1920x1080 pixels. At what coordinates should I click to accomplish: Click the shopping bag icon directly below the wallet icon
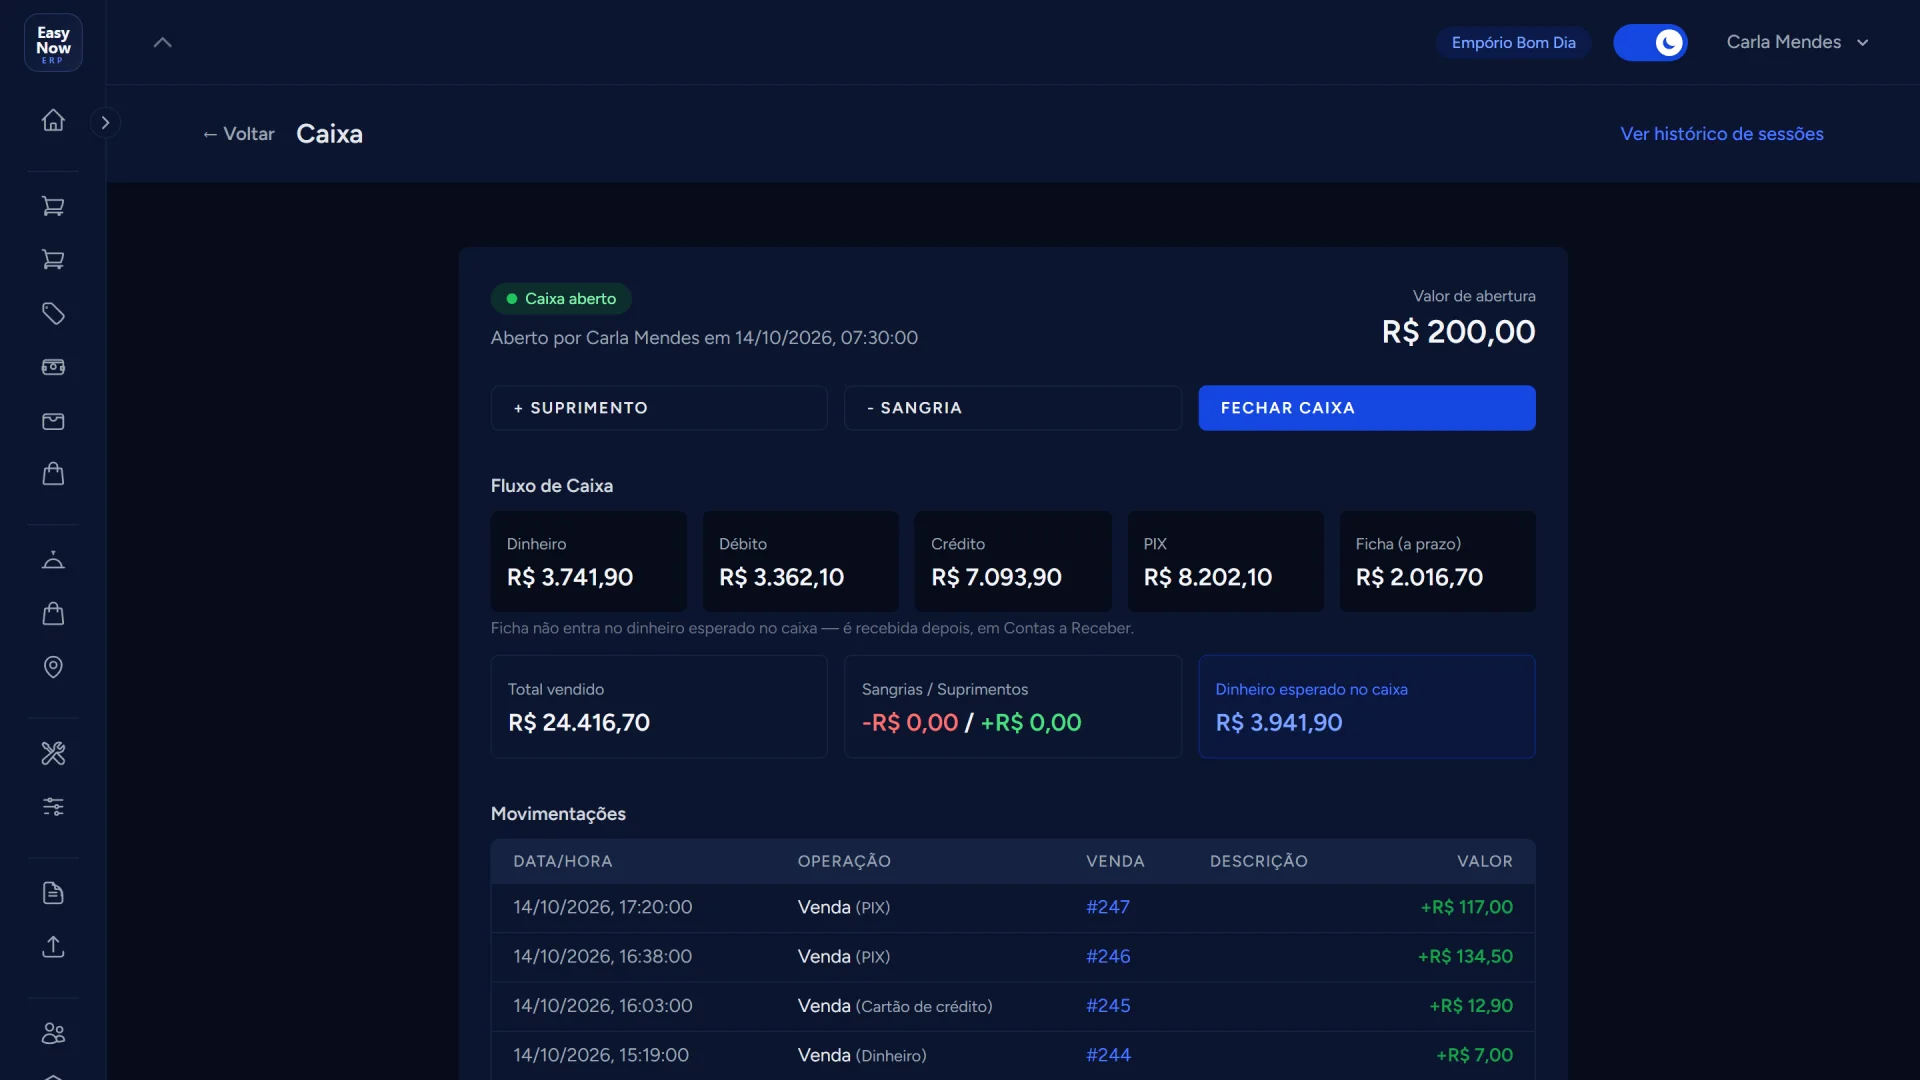53,474
